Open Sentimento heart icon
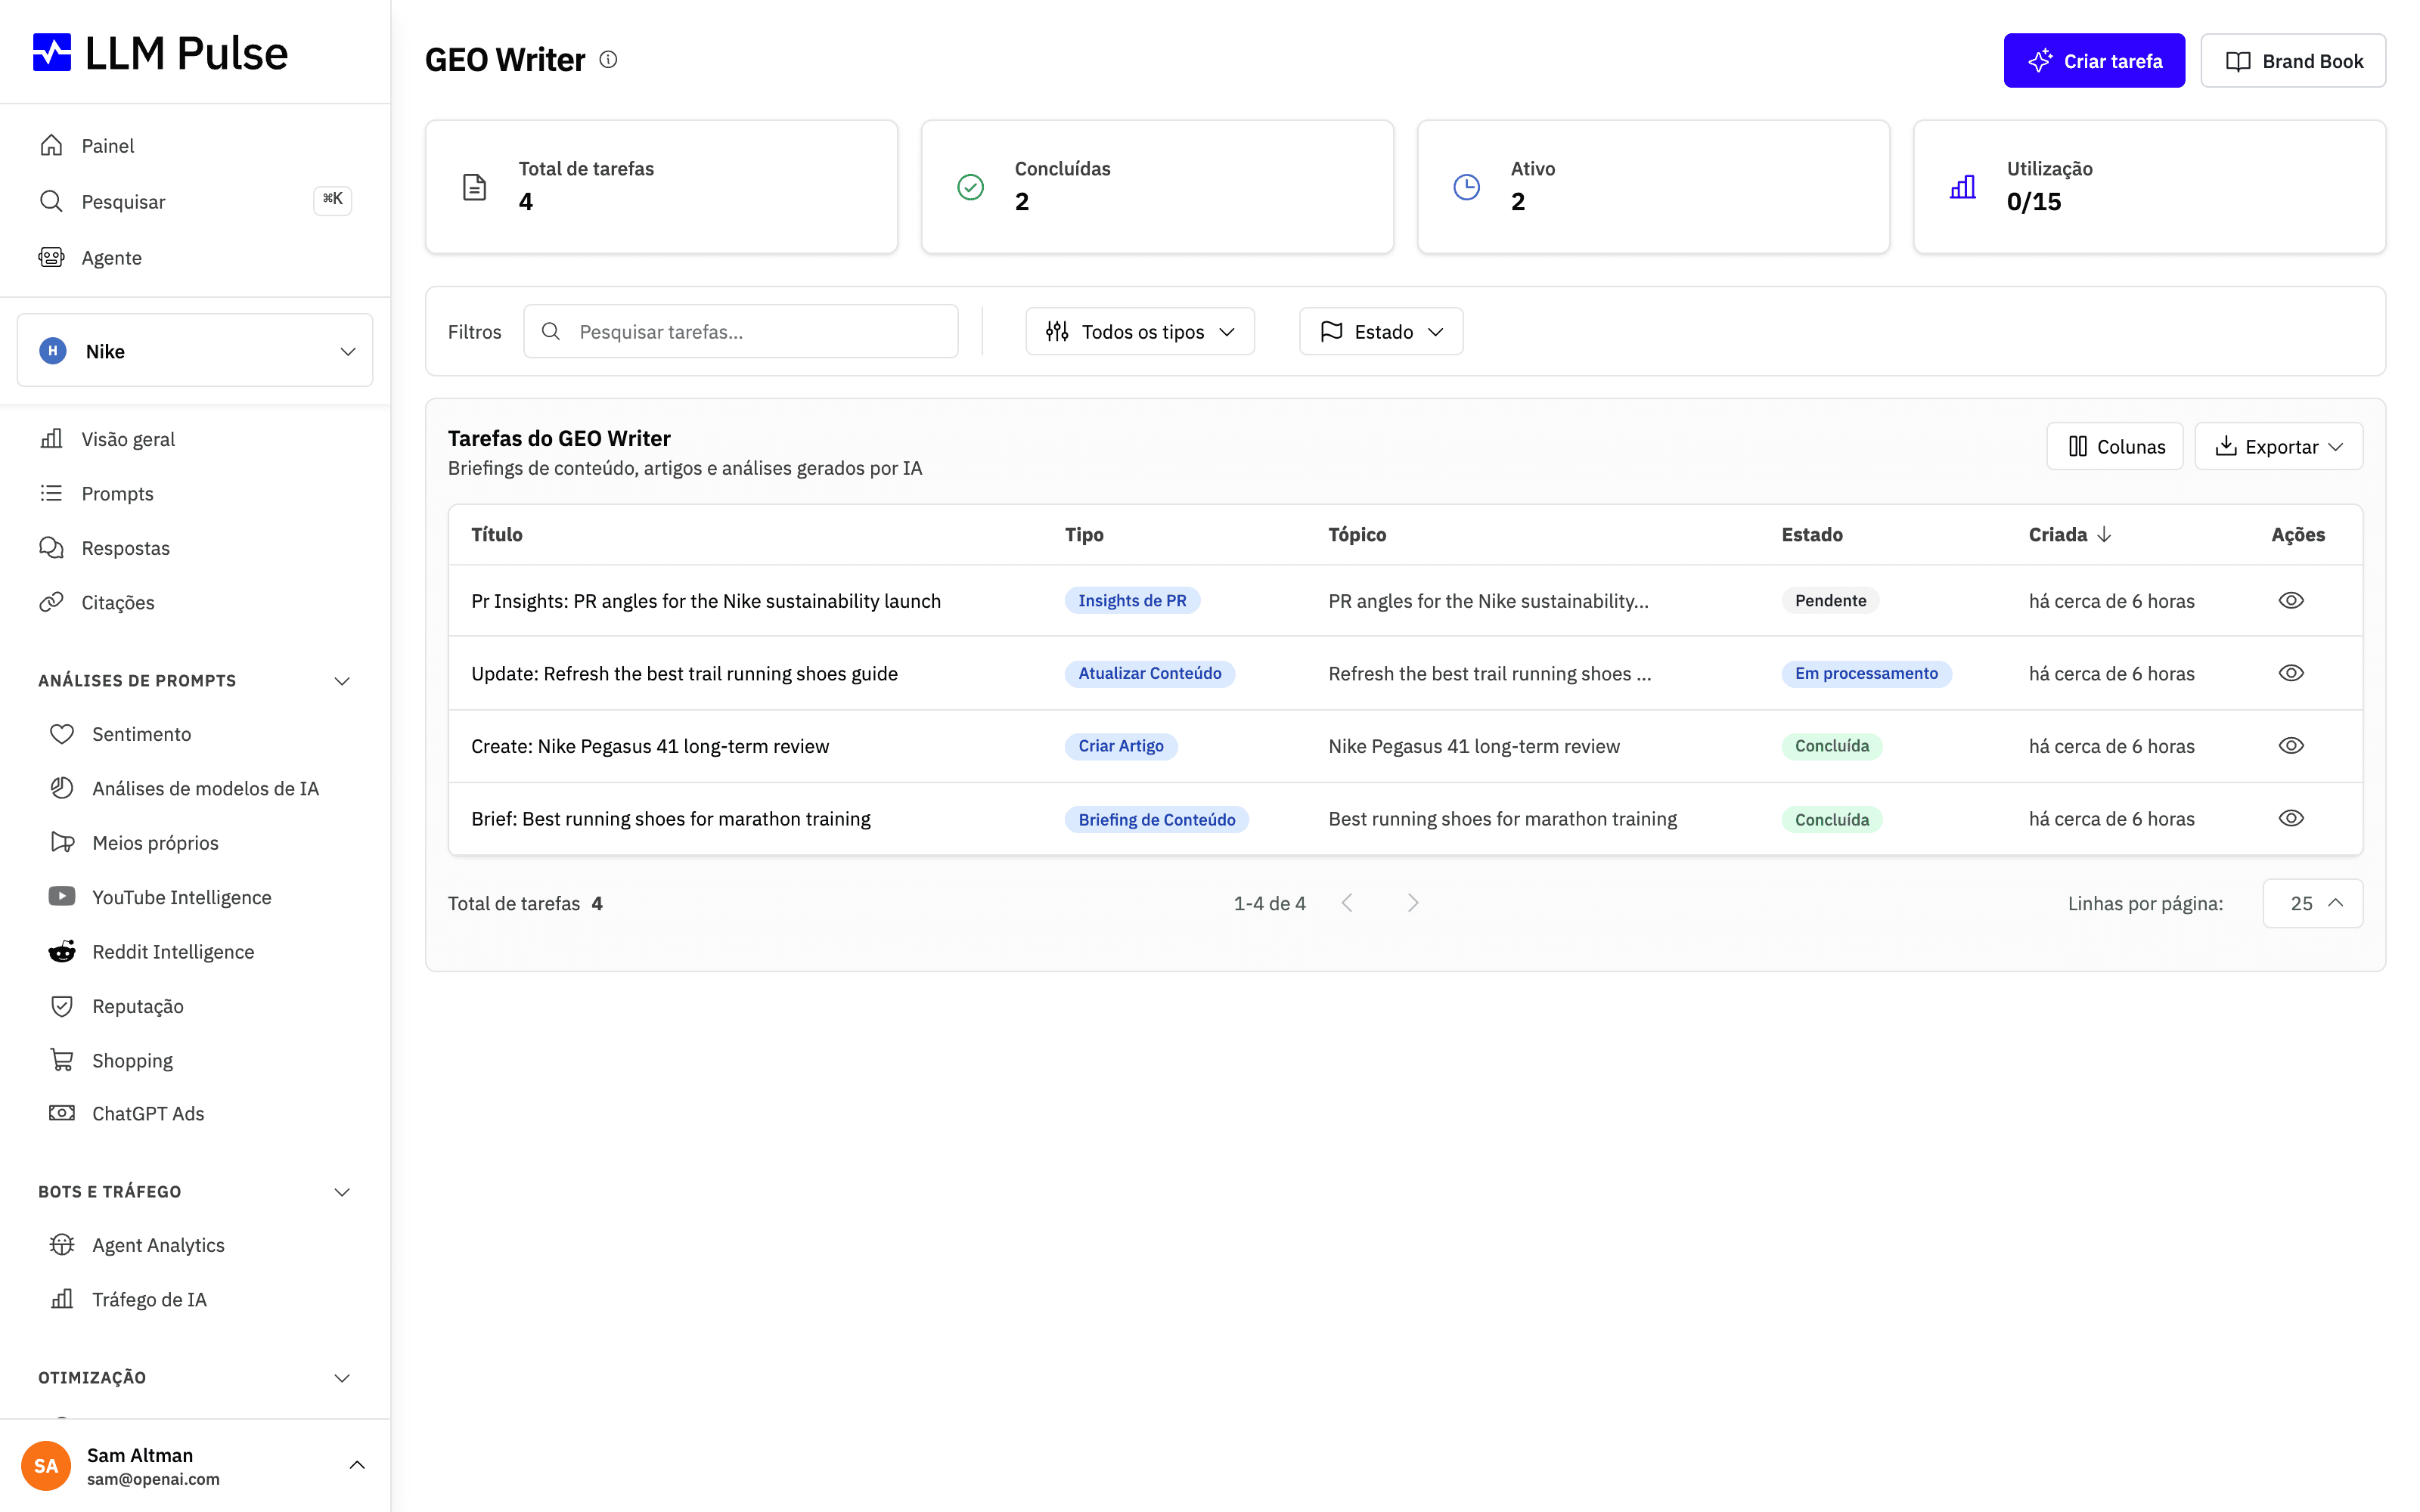The height and width of the screenshot is (1512, 2420). coord(62,734)
